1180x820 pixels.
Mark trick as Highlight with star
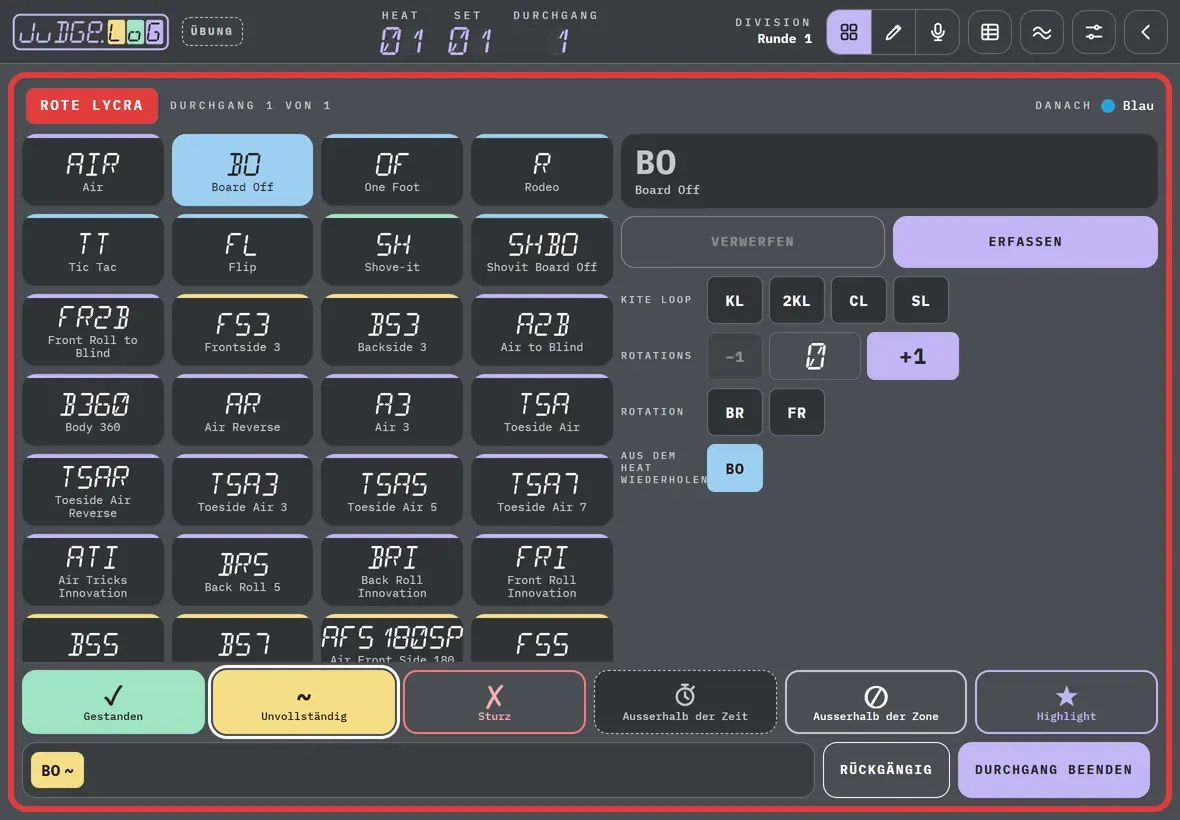[x=1066, y=702]
